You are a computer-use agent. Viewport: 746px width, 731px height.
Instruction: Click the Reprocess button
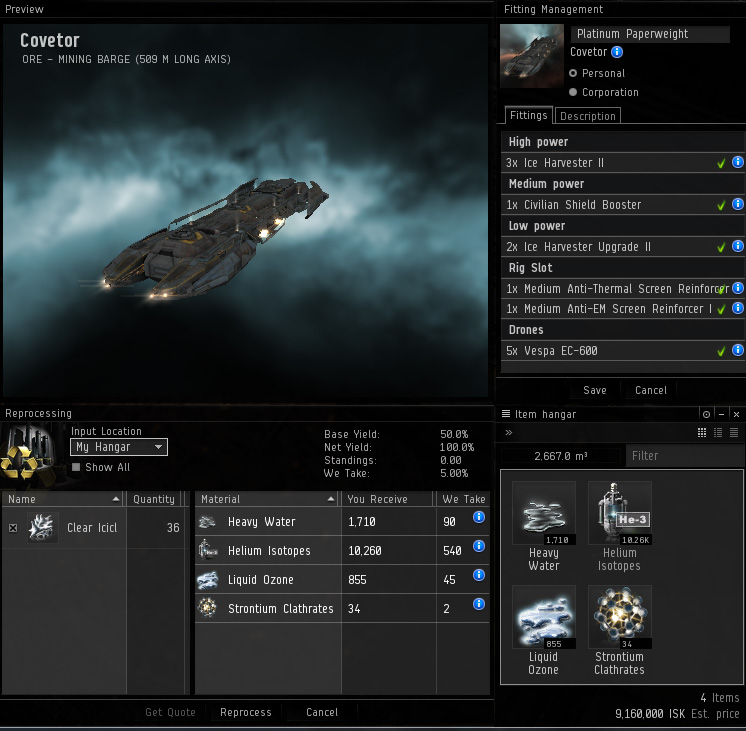point(245,712)
